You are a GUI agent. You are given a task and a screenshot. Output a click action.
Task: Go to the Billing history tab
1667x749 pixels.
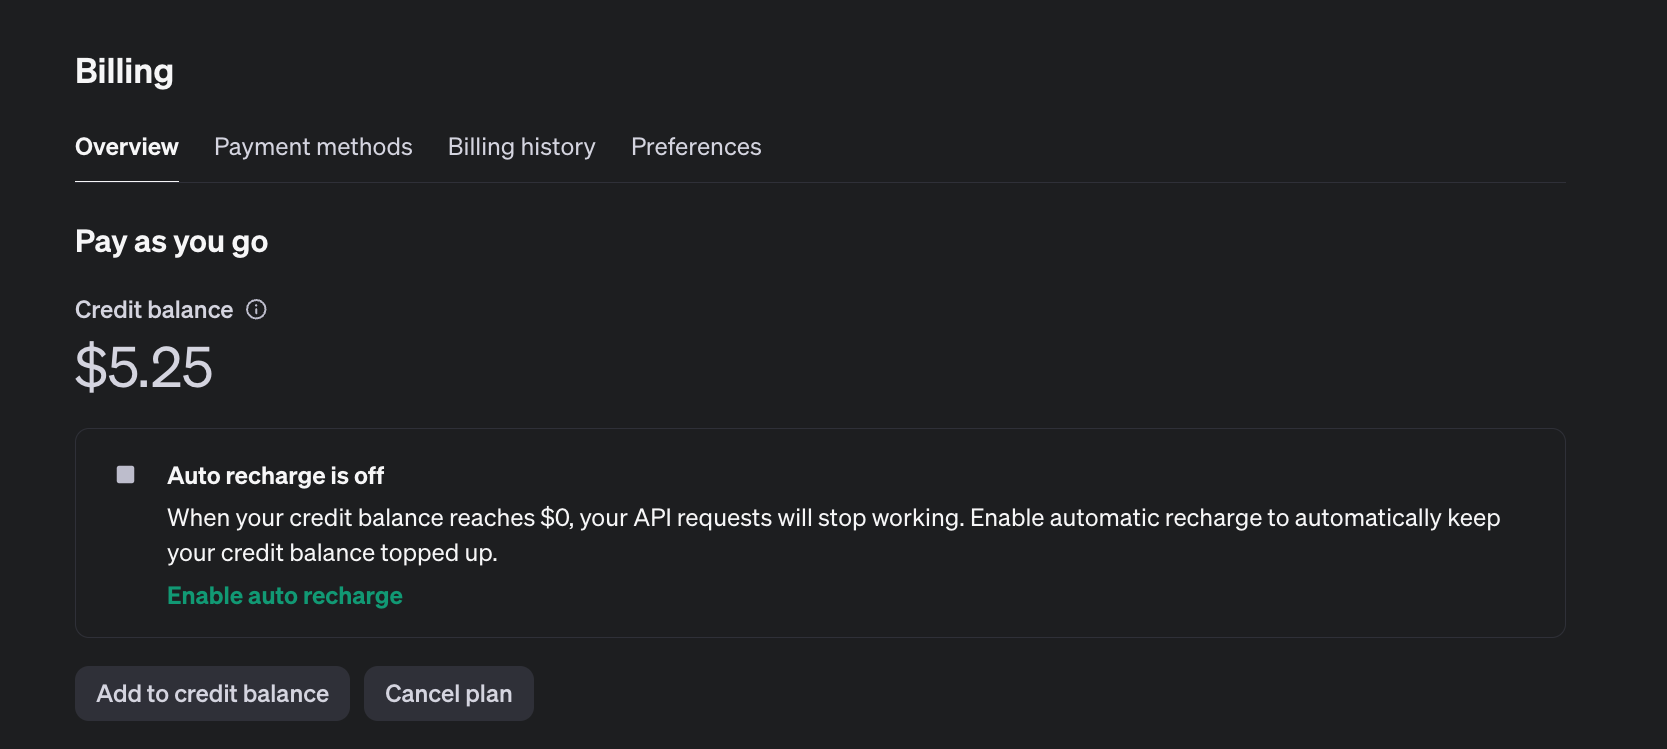[x=521, y=147]
